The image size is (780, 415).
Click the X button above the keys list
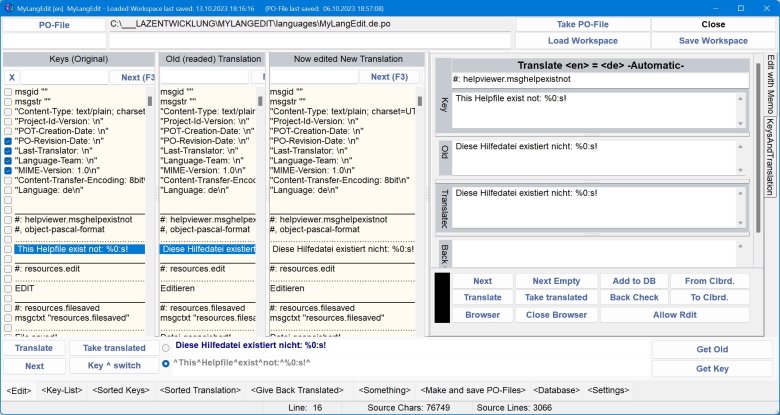tap(12, 77)
